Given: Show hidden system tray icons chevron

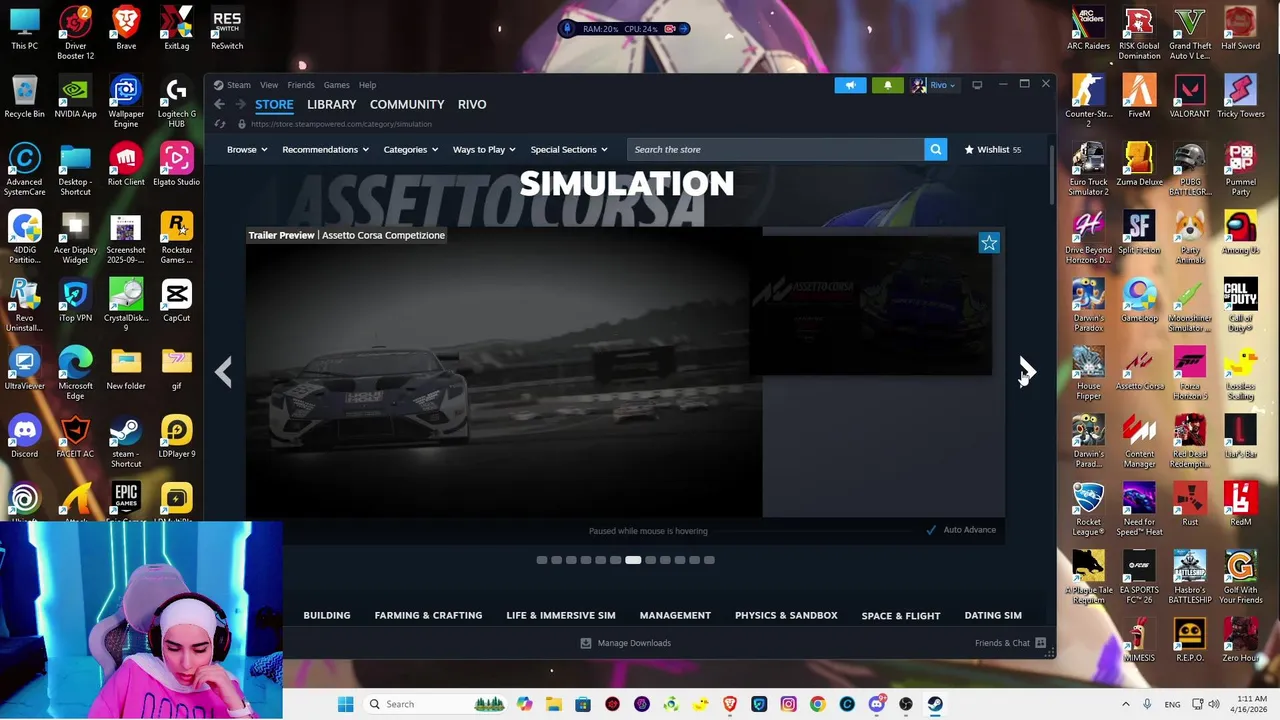Looking at the screenshot, I should click(x=1125, y=704).
